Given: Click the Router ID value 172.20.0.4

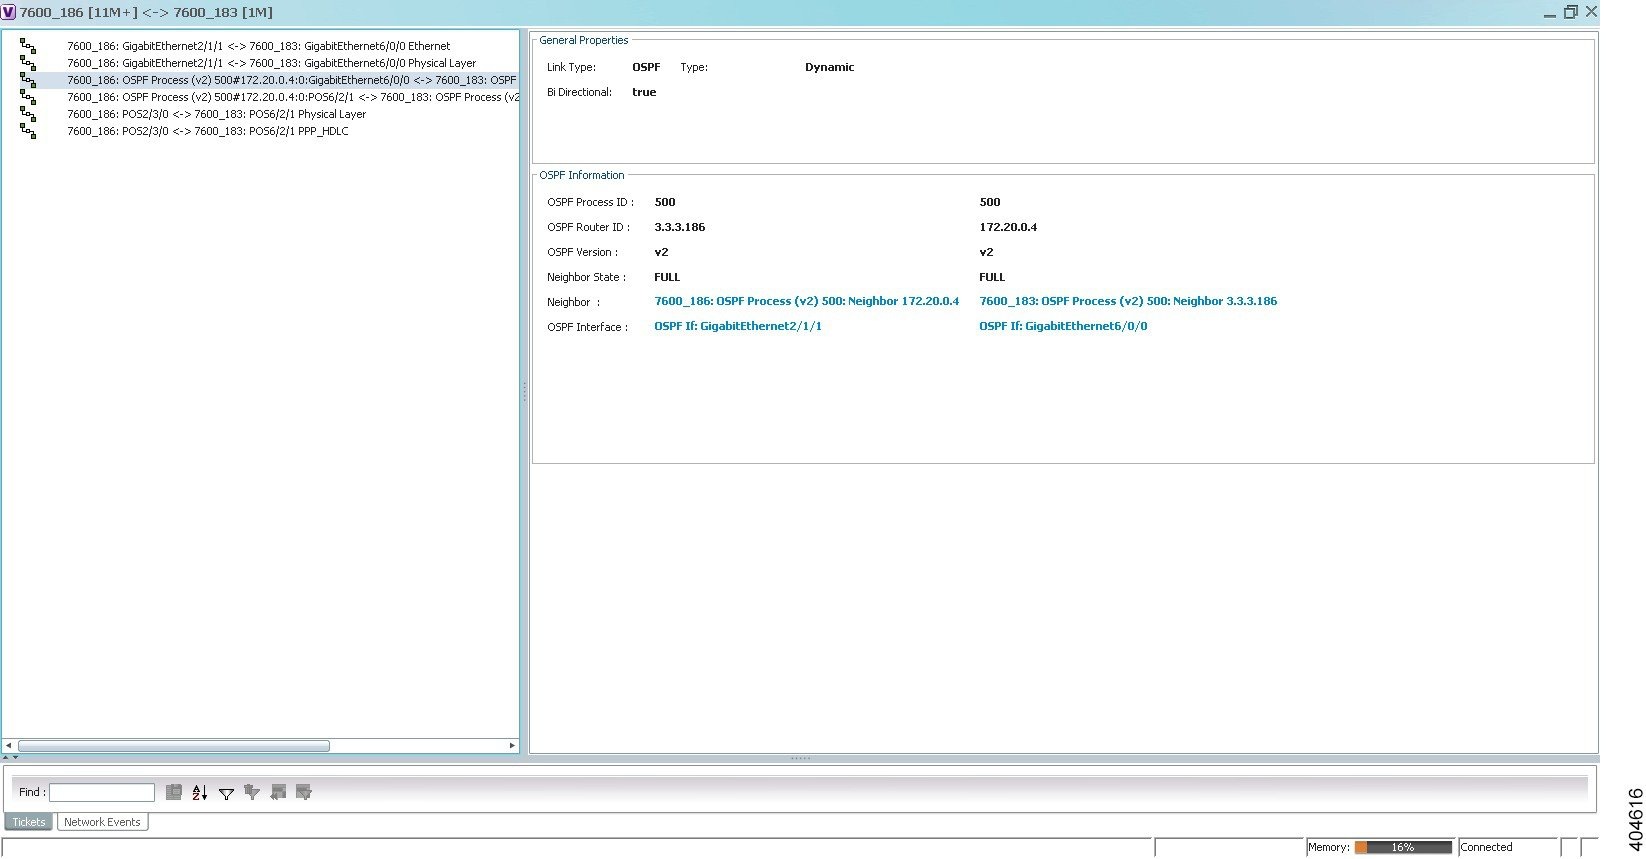Looking at the screenshot, I should [1008, 227].
